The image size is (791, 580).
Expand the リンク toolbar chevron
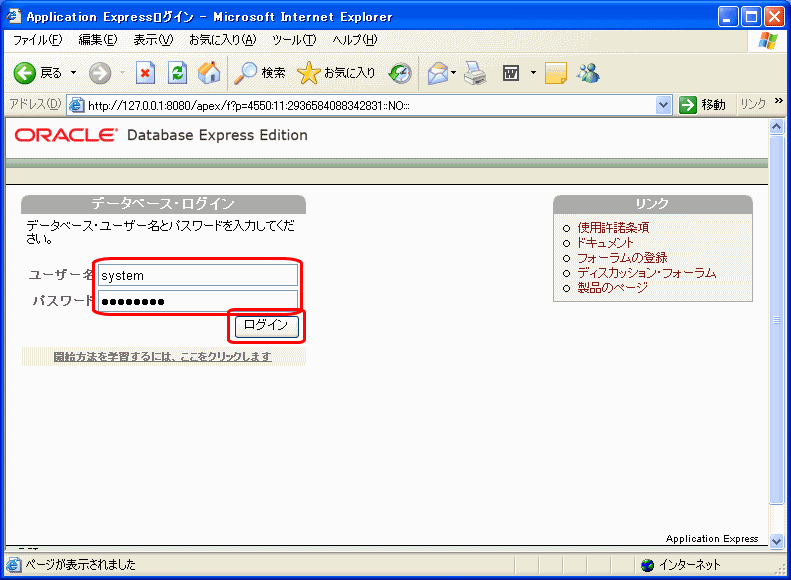point(778,101)
